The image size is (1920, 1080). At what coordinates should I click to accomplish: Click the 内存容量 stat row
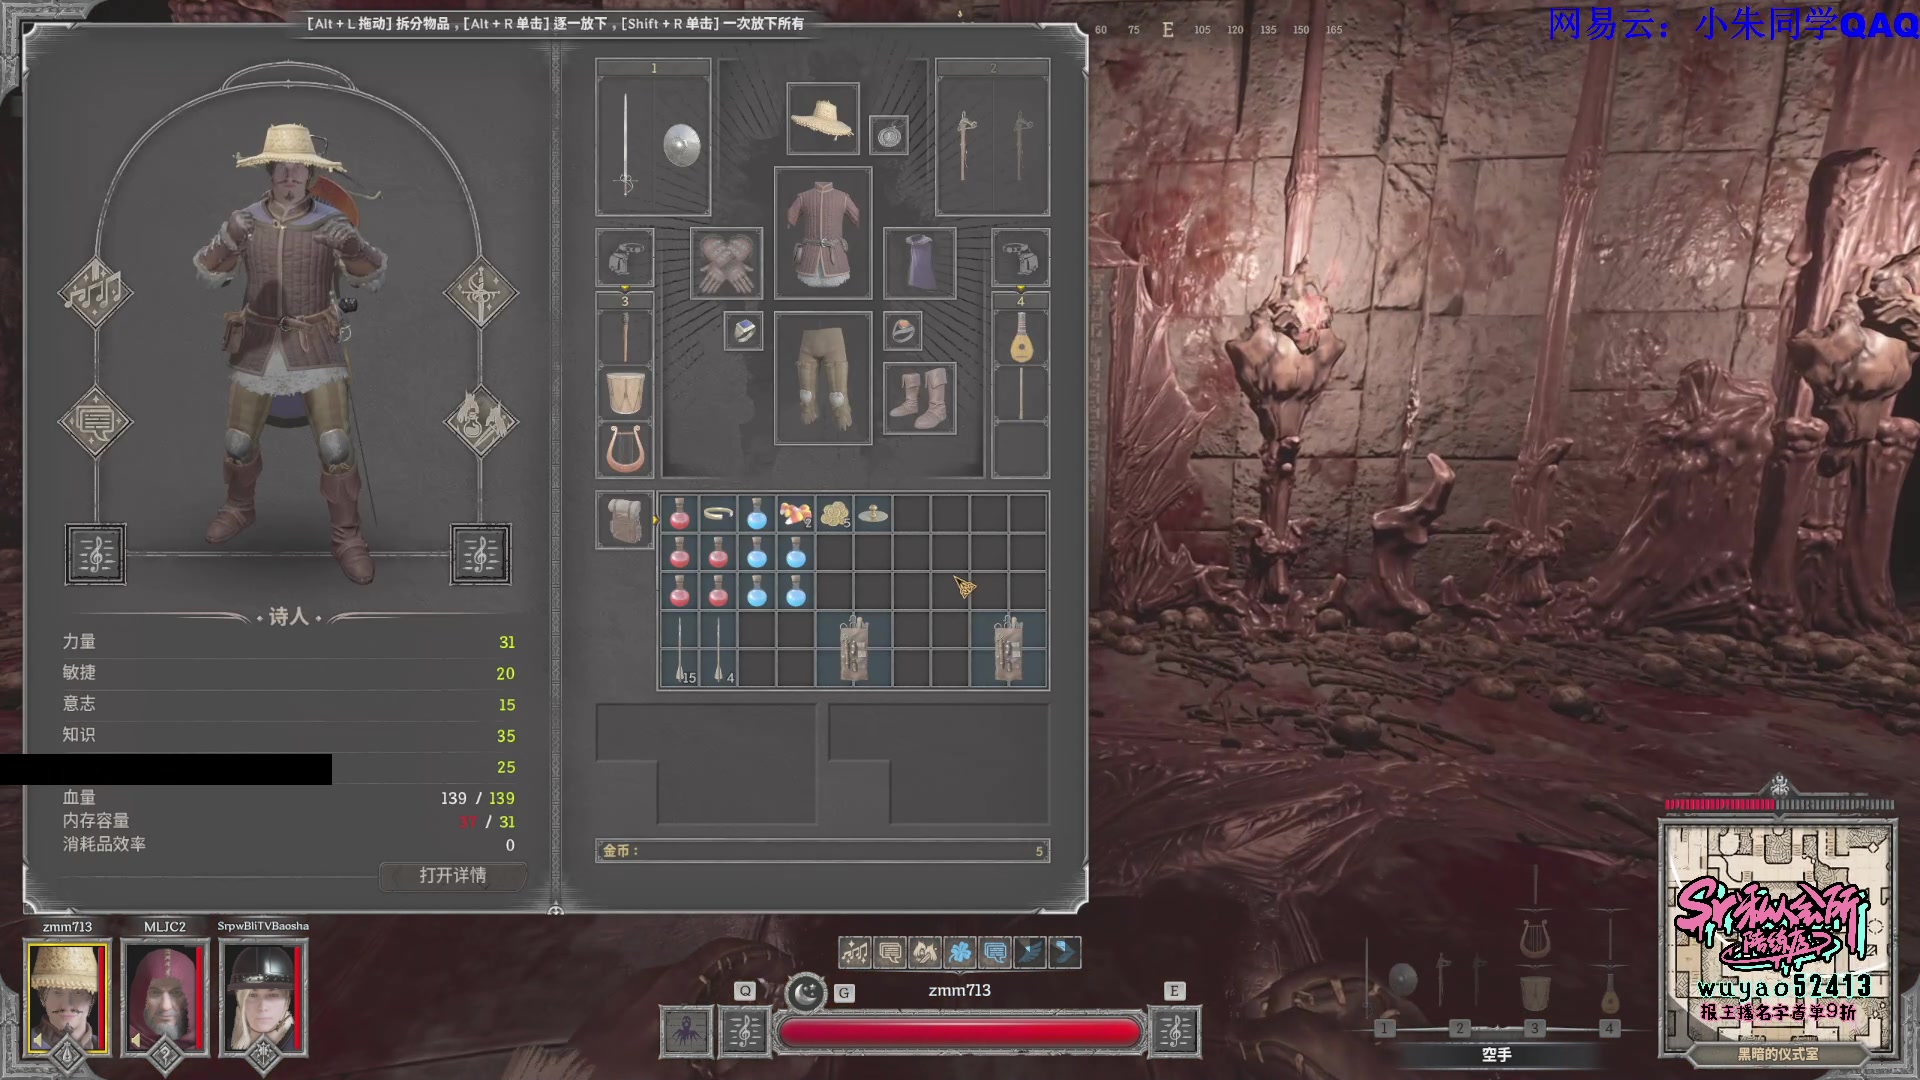(289, 821)
